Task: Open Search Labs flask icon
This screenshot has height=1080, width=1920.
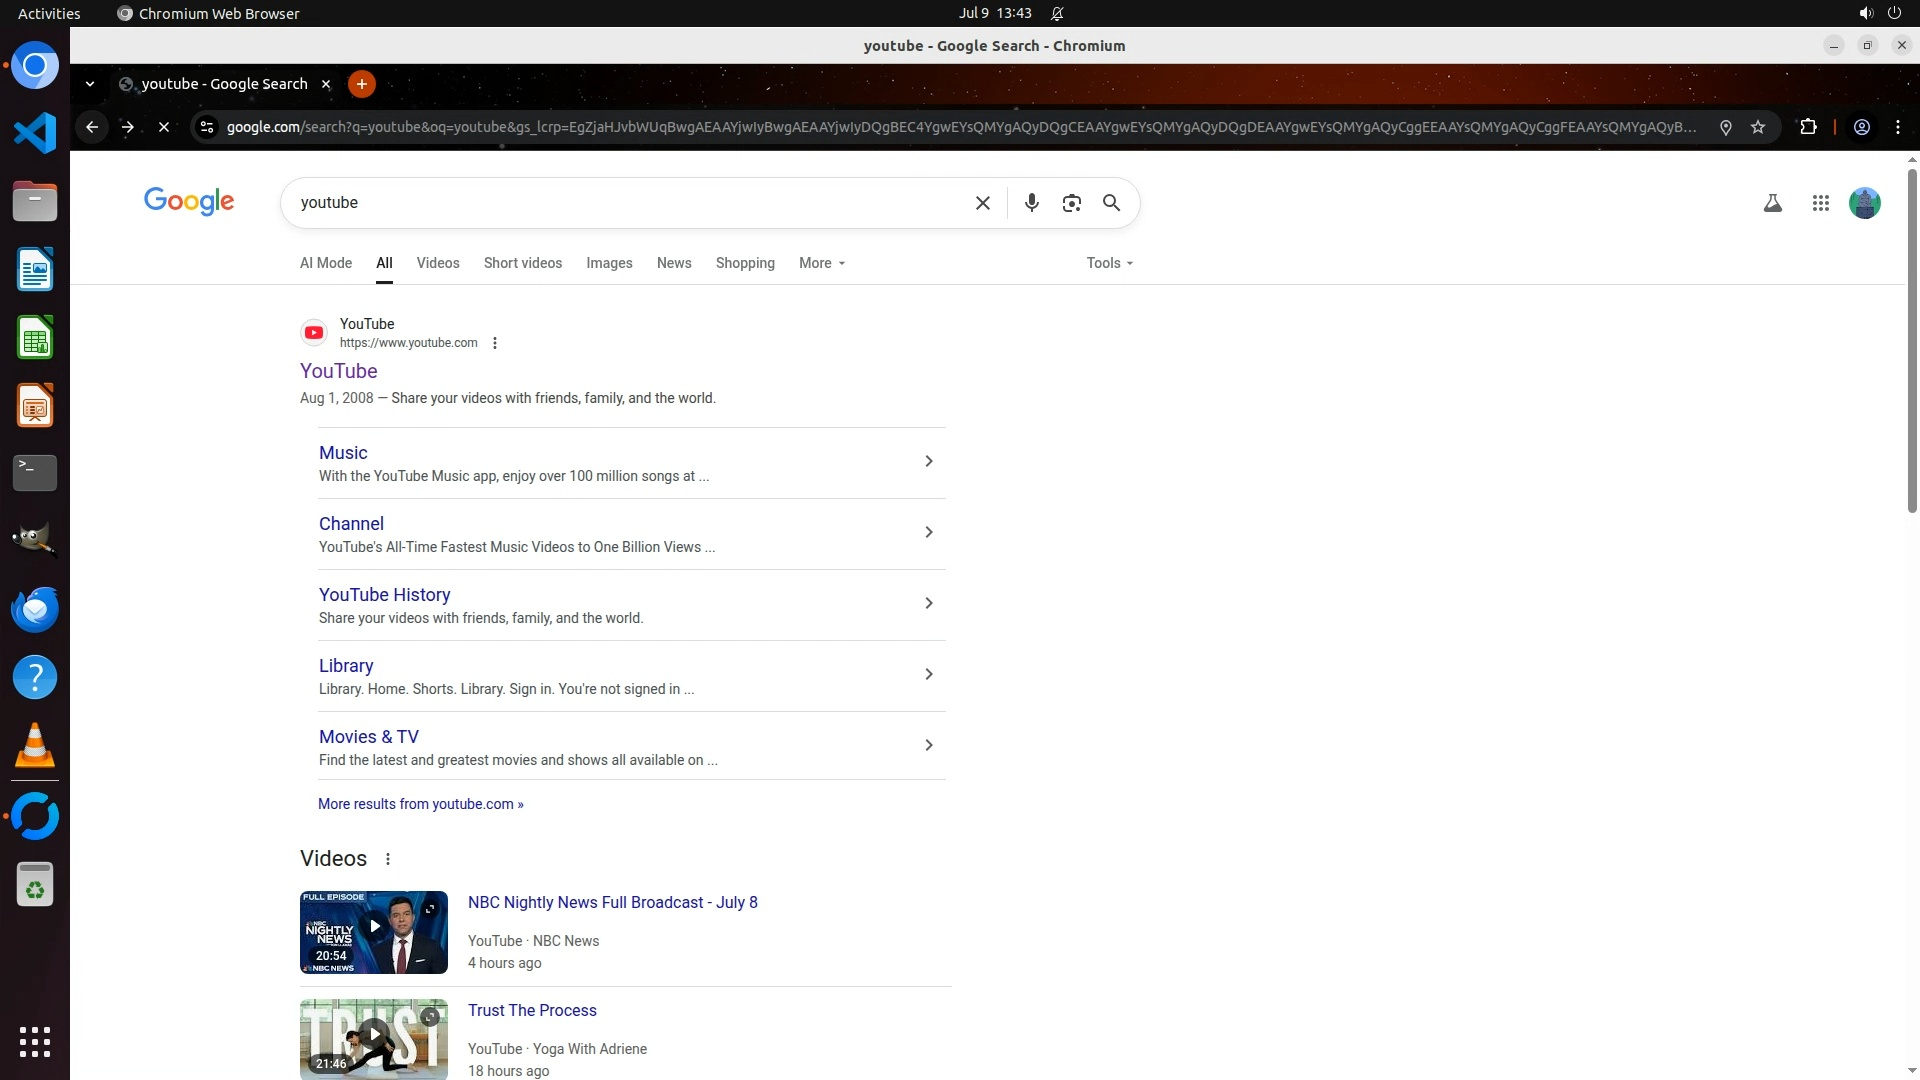Action: coord(1772,203)
